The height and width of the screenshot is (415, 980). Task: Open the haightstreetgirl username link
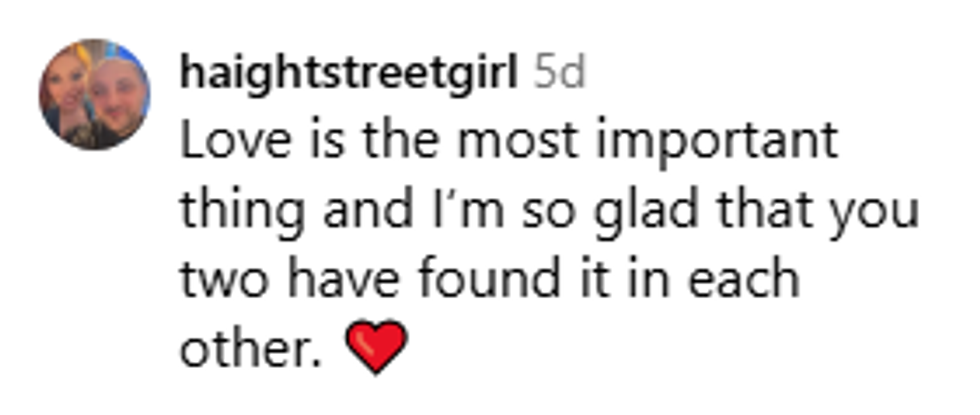tap(349, 72)
